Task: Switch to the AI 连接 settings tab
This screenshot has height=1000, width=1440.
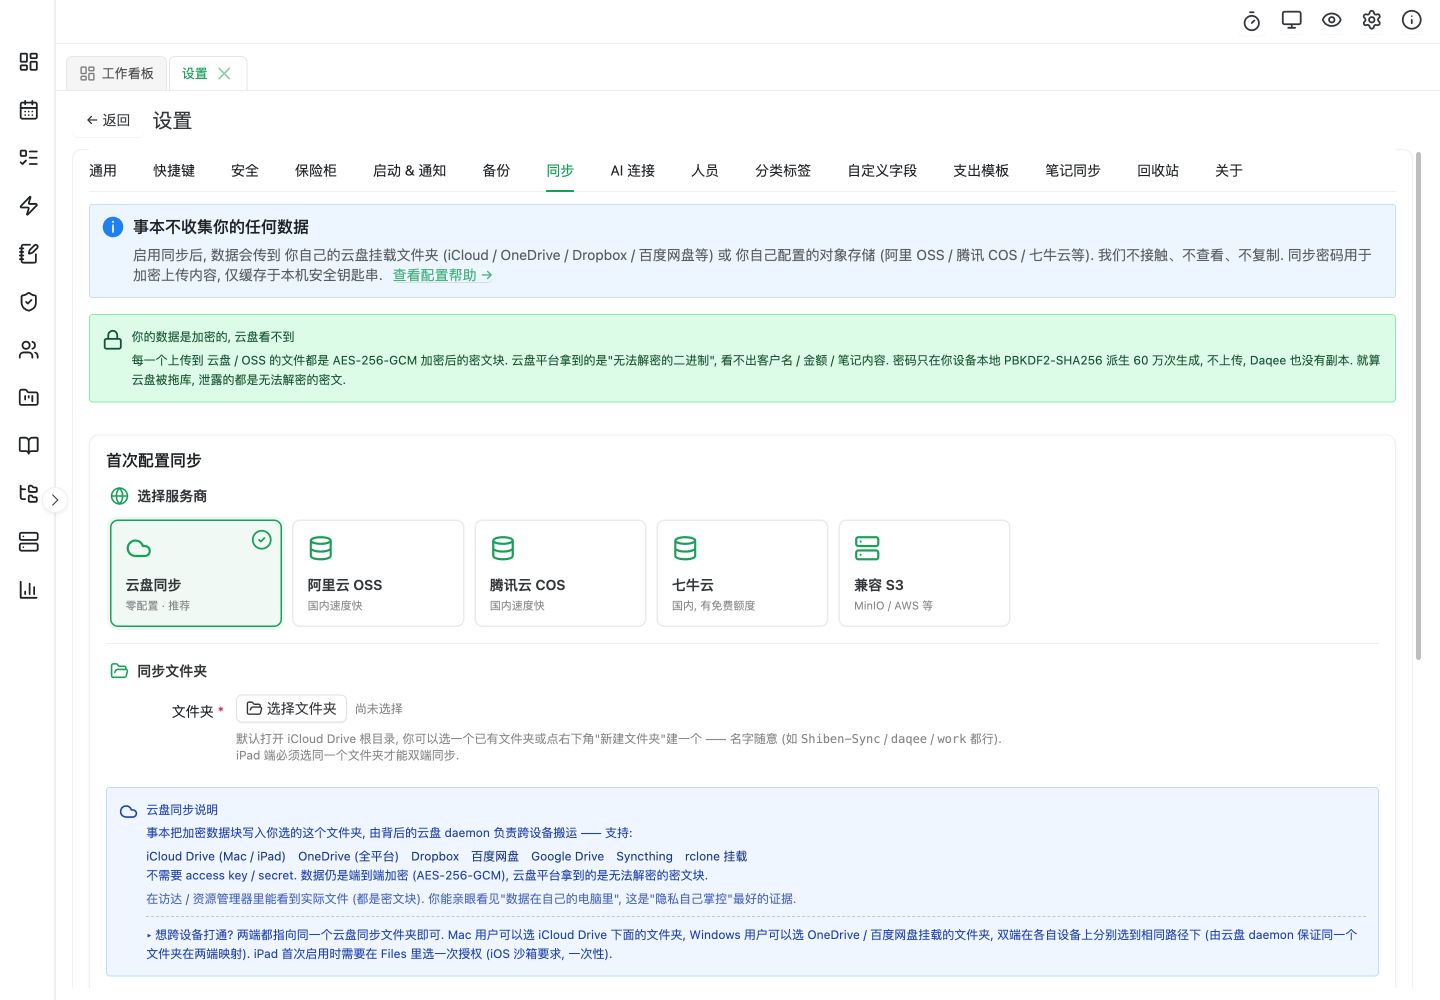Action: [633, 171]
